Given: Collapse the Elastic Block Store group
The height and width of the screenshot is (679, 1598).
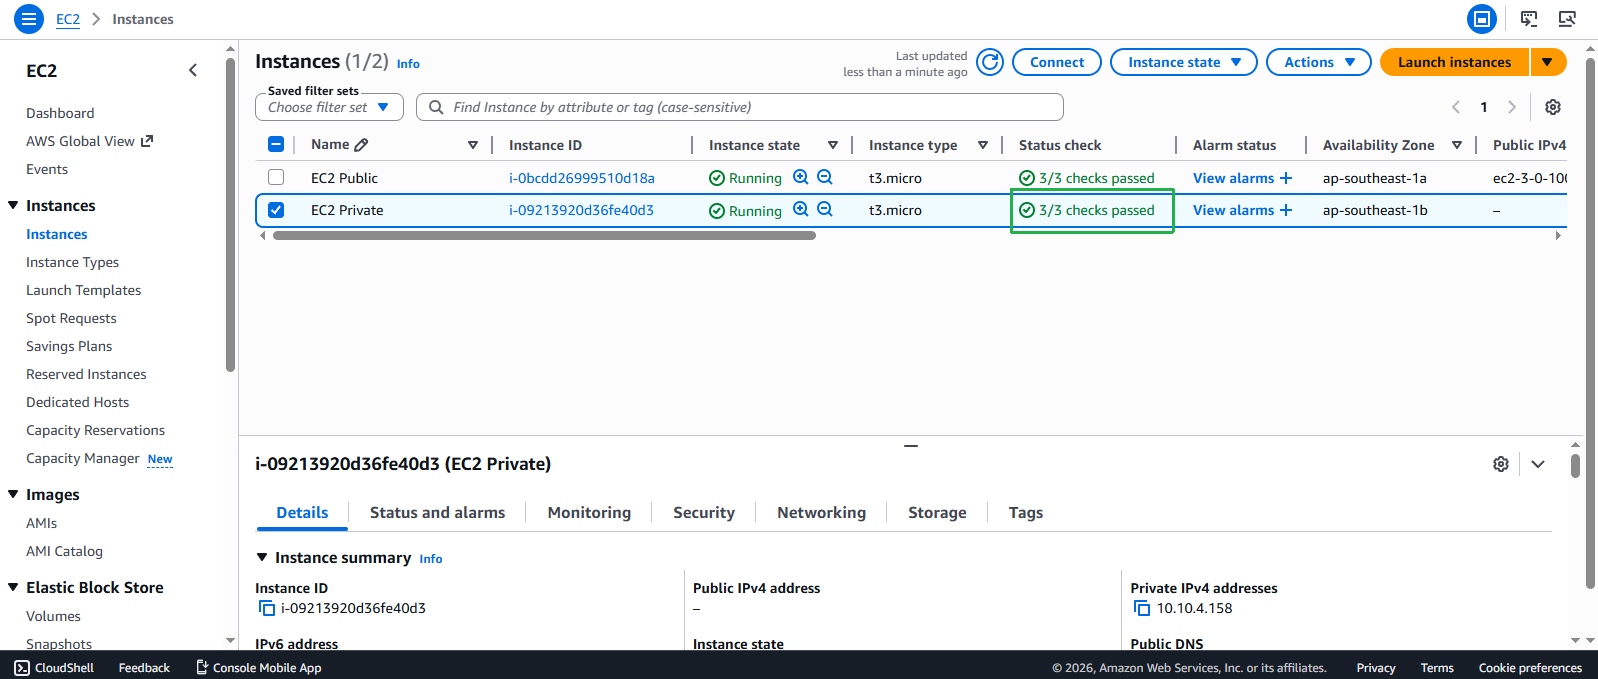Looking at the screenshot, I should [13, 587].
